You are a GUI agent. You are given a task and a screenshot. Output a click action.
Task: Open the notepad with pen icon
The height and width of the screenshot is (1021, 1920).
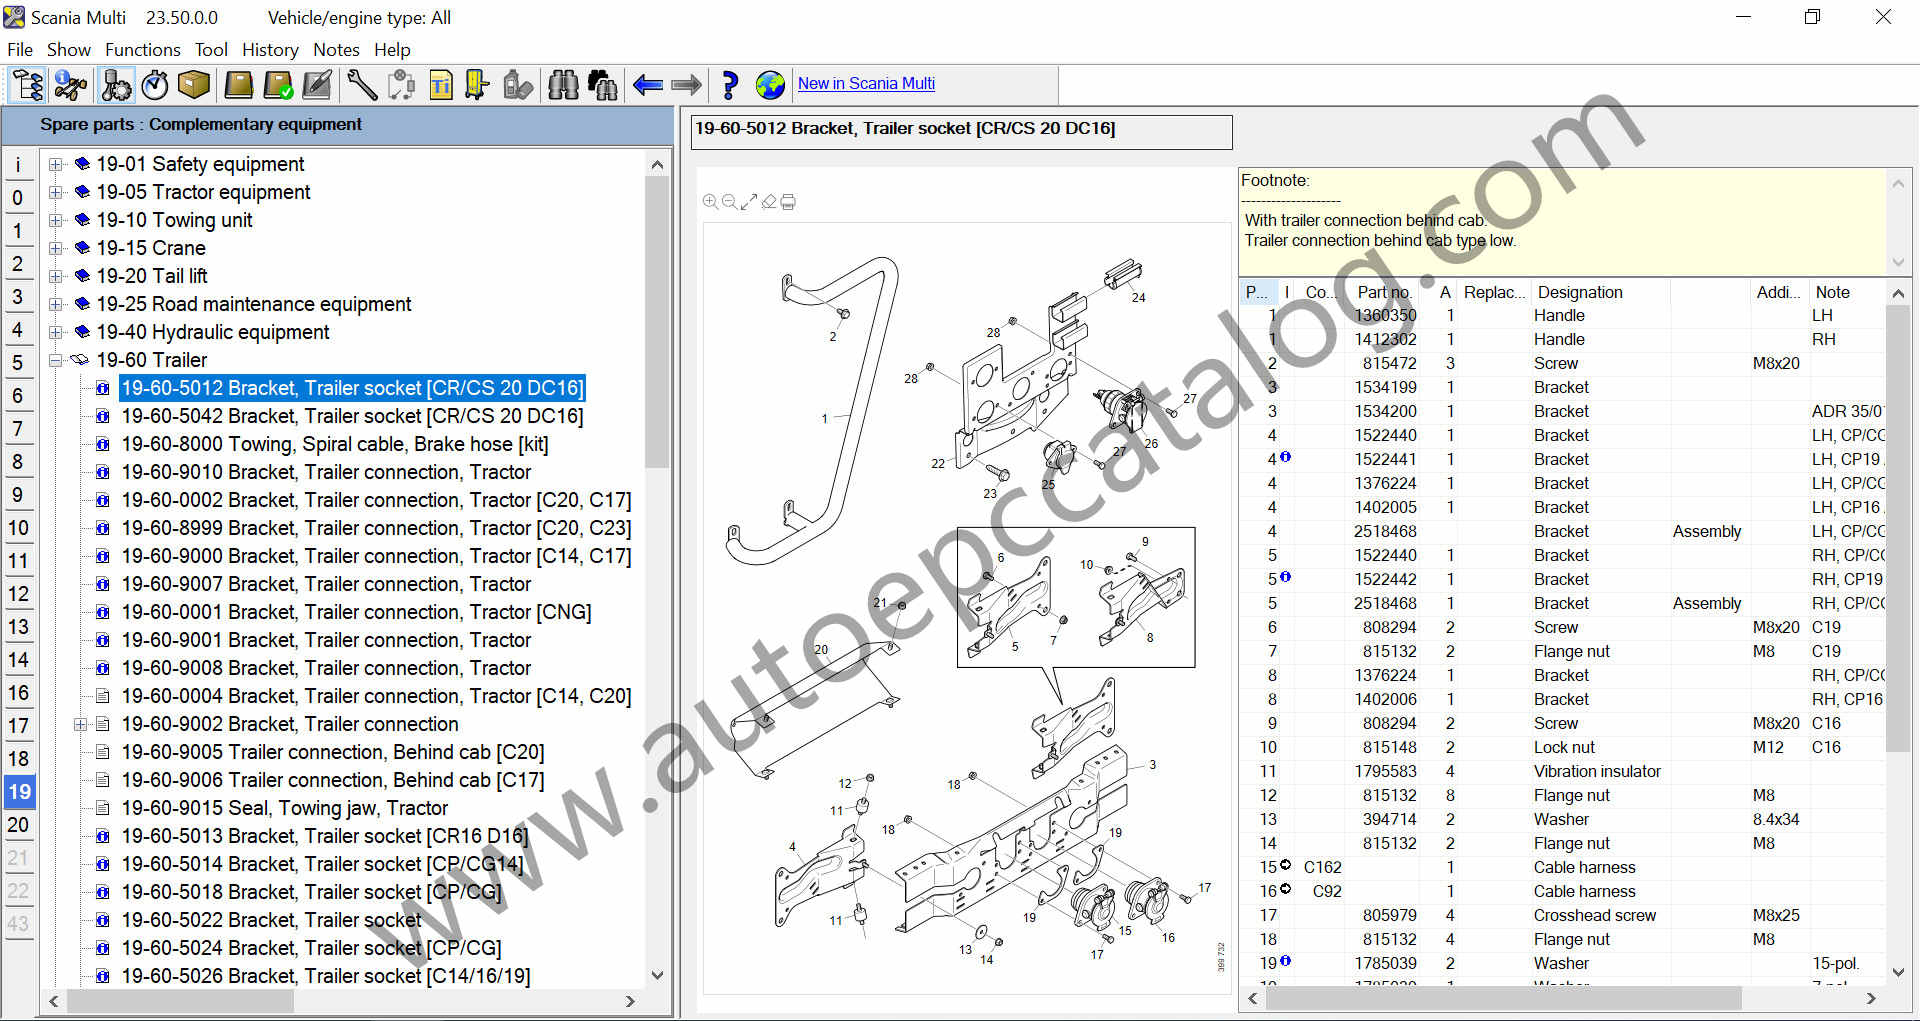coord(317,85)
